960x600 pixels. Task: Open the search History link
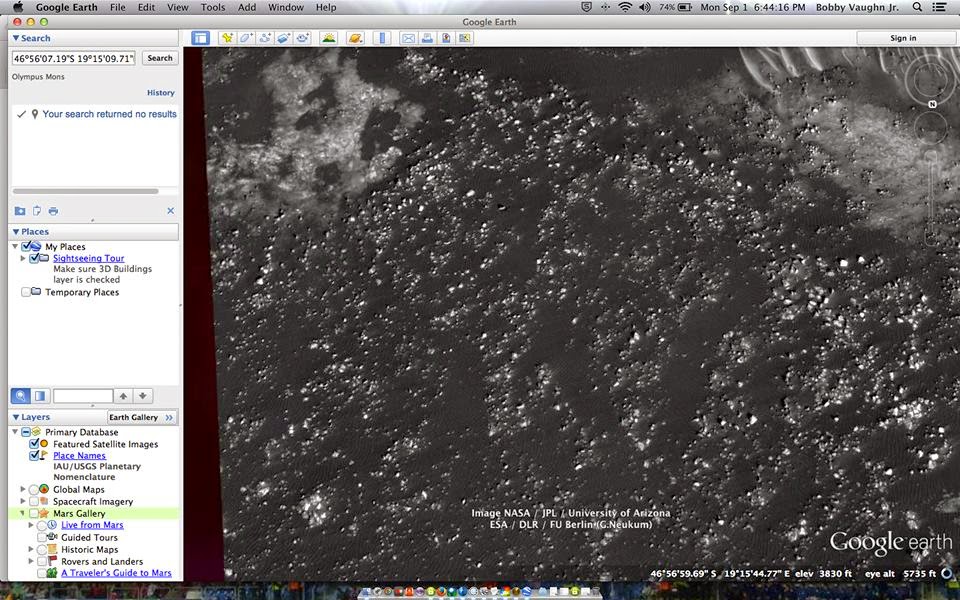click(160, 92)
